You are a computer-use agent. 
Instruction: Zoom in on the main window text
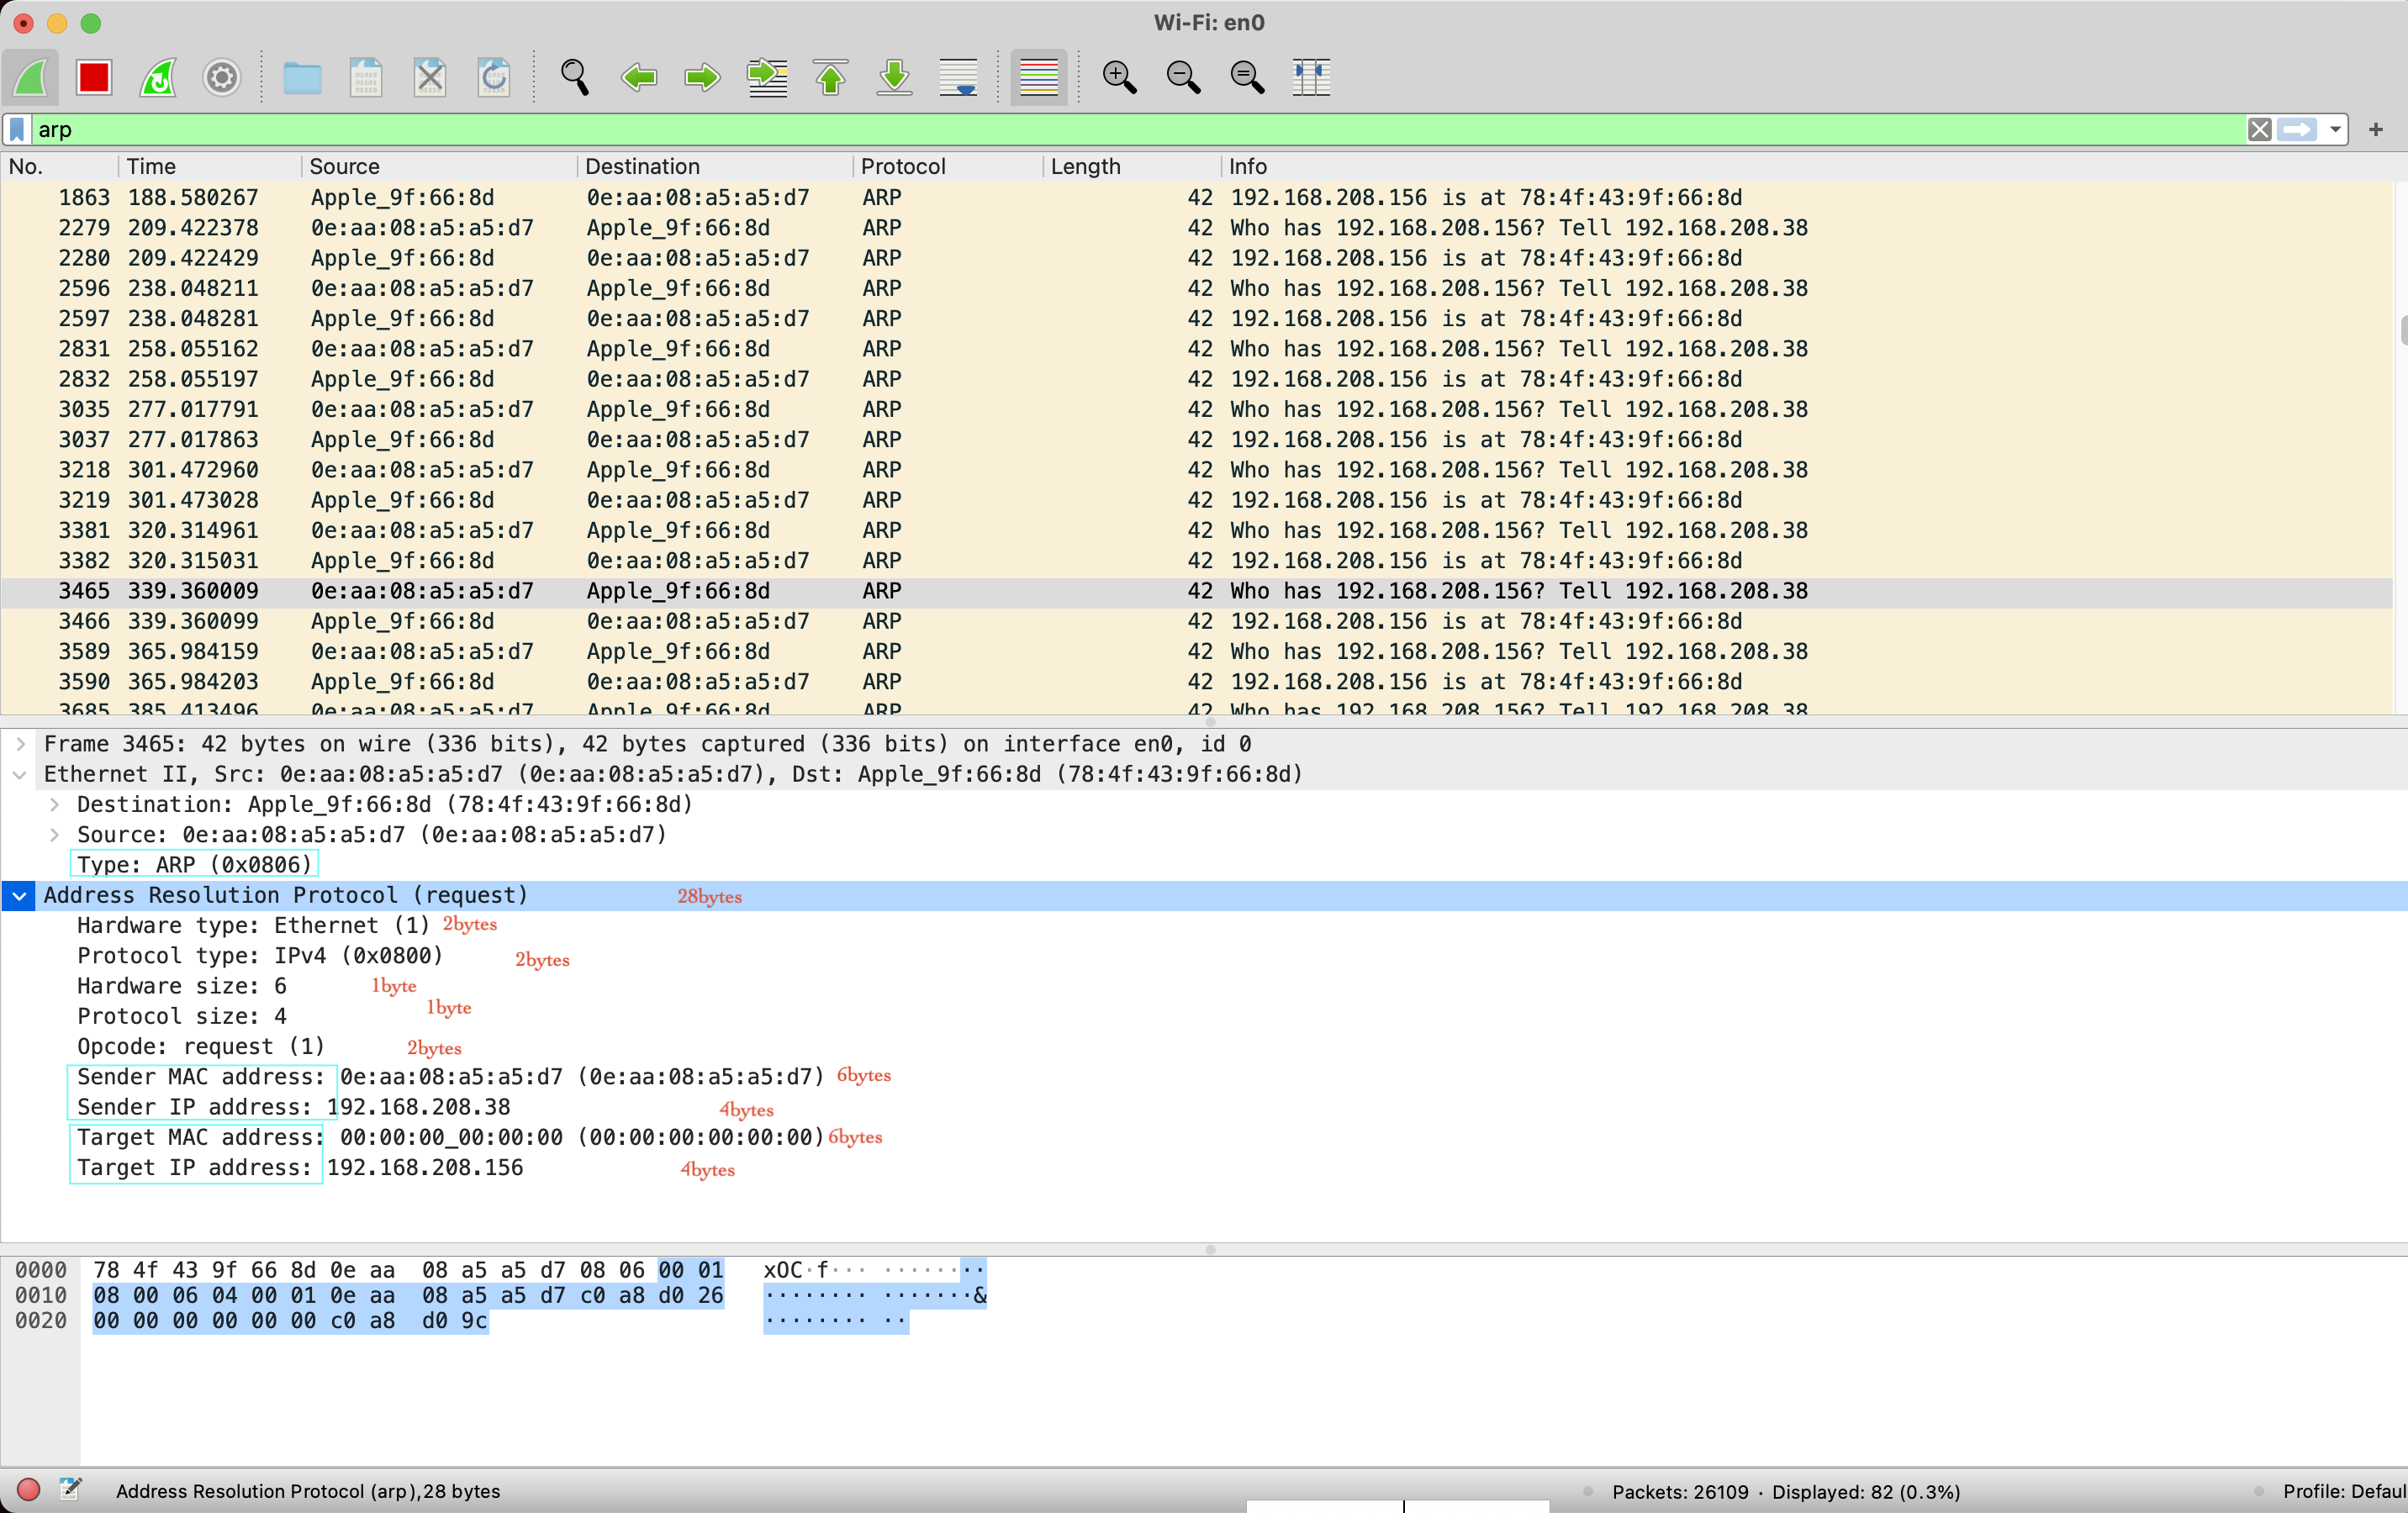(1119, 77)
